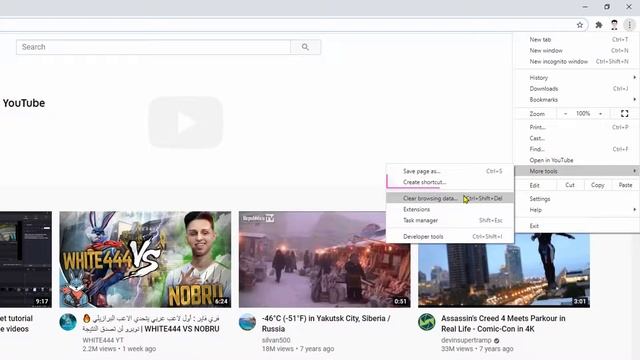This screenshot has width=640, height=360.
Task: Open WHITE444 YT channel avatar
Action: [x=68, y=322]
